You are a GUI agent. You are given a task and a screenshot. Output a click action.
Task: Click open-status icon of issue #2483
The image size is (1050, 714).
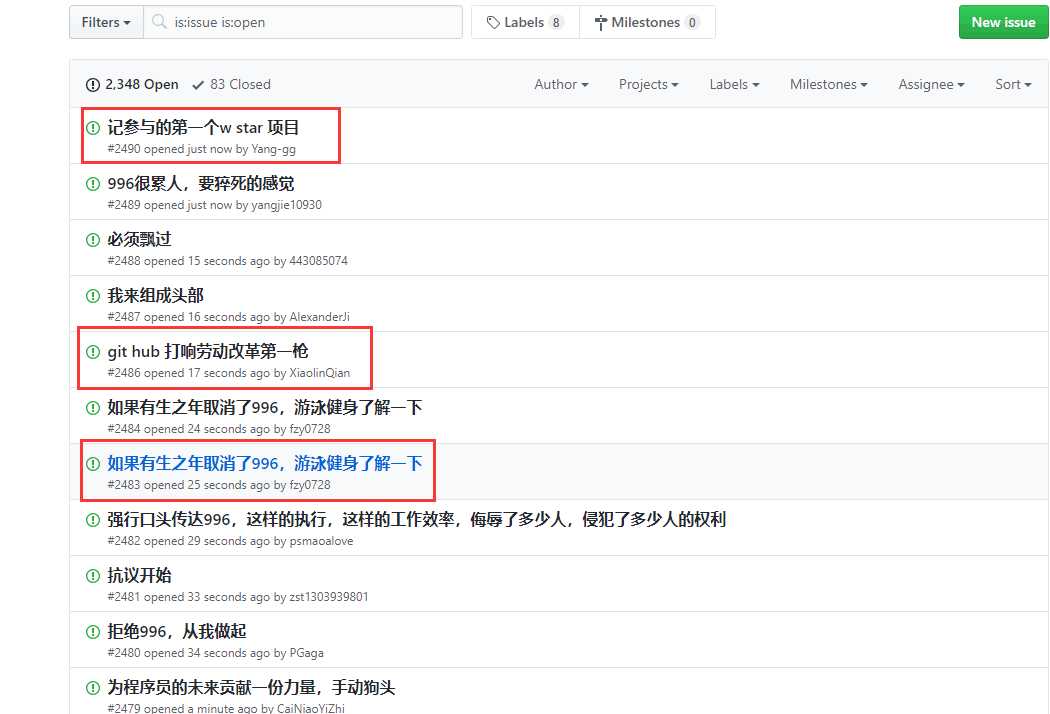[93, 463]
